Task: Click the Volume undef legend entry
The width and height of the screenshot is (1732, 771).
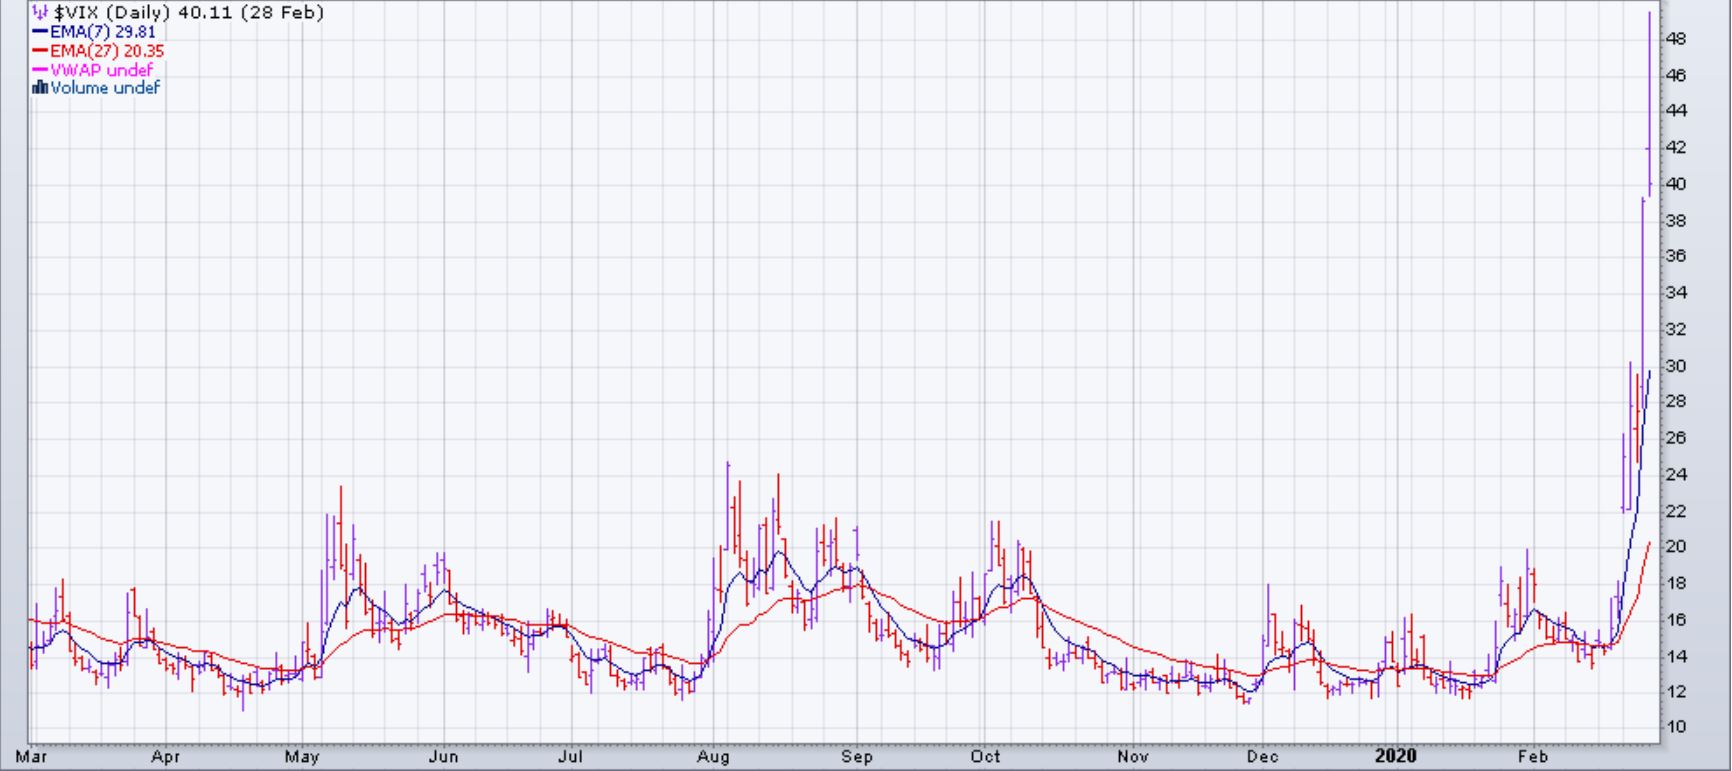Action: coord(105,88)
